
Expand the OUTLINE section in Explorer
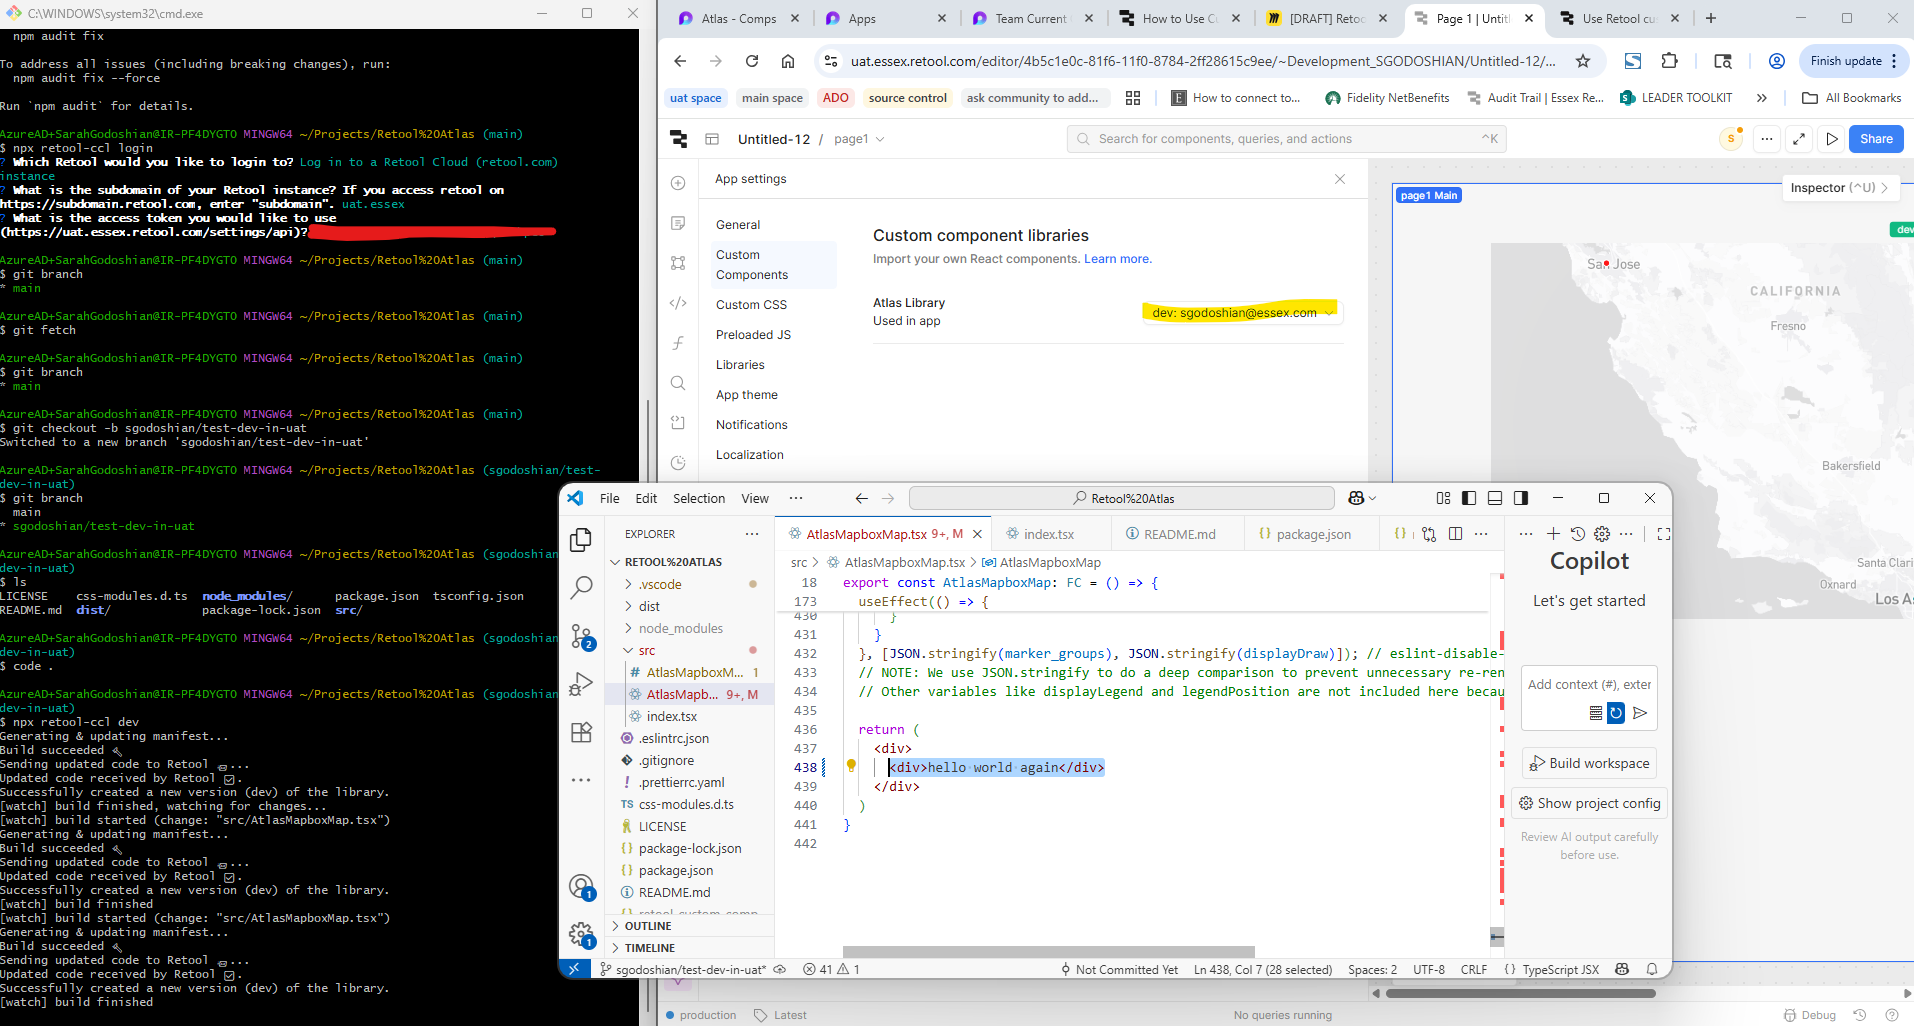pyautogui.click(x=648, y=926)
